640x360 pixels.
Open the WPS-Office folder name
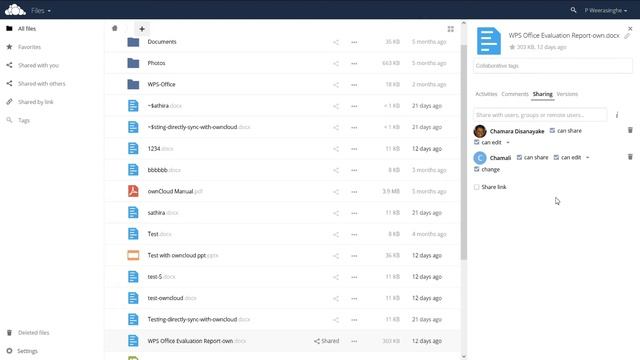161,84
